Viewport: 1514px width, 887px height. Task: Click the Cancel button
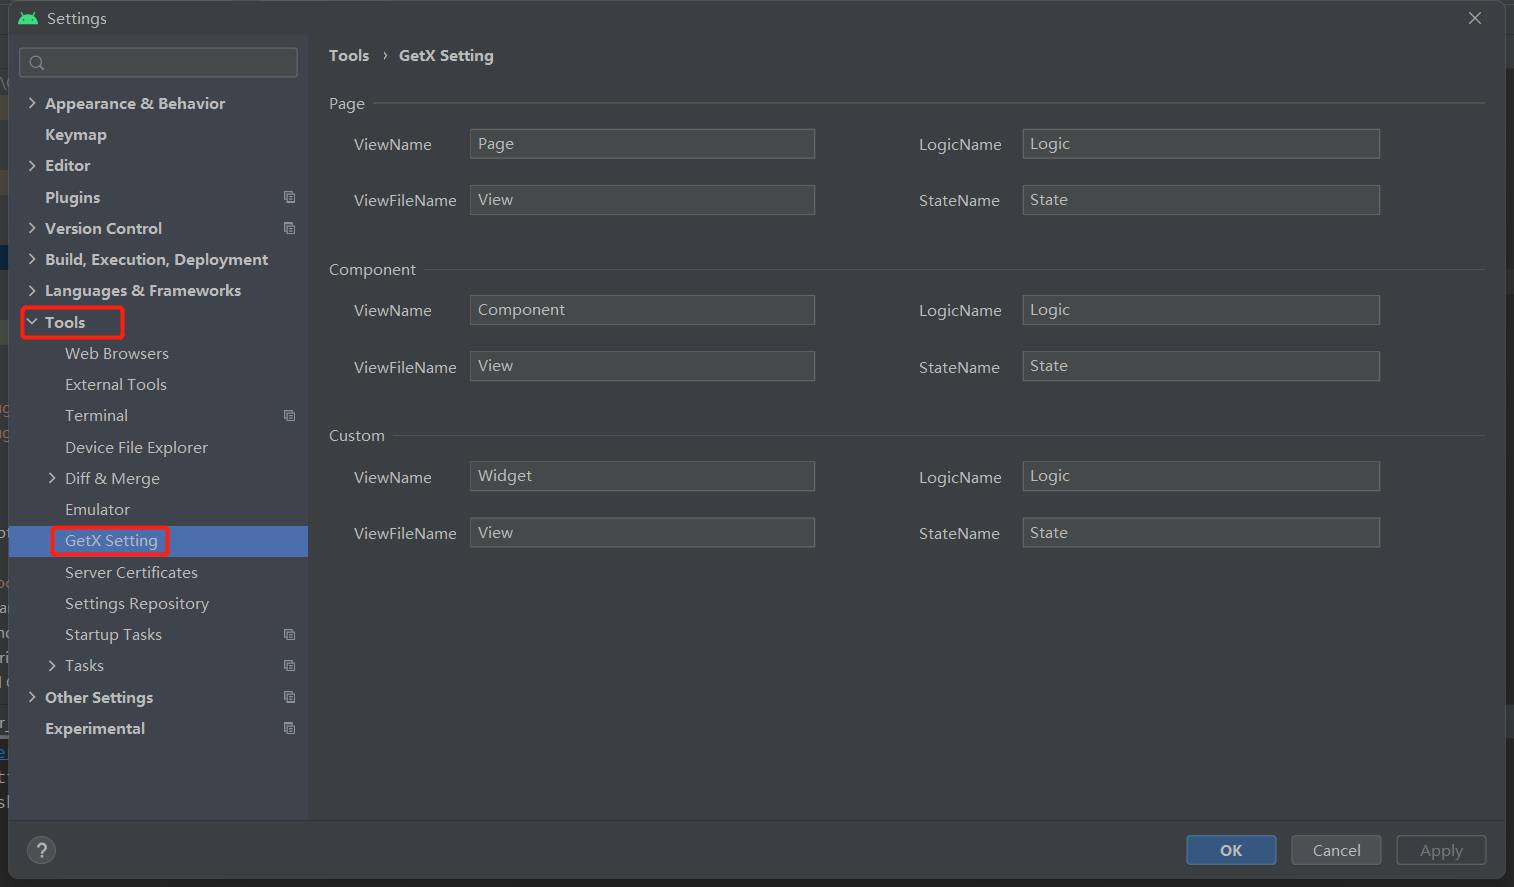(x=1336, y=850)
